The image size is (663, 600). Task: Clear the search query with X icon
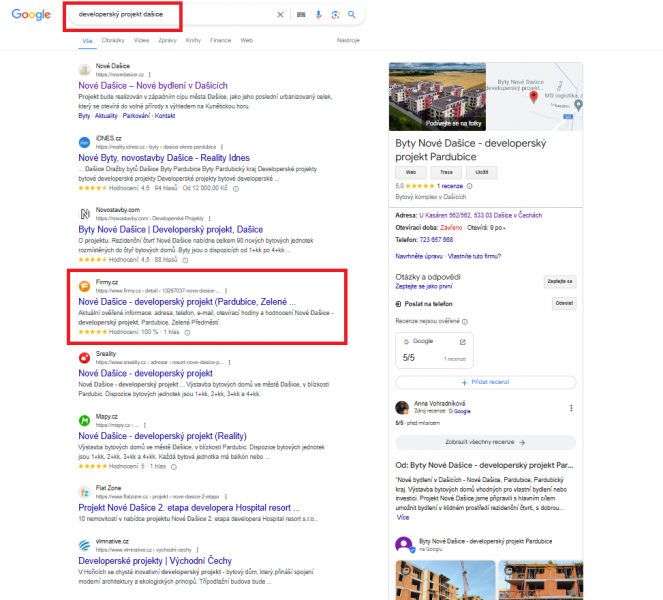point(280,15)
